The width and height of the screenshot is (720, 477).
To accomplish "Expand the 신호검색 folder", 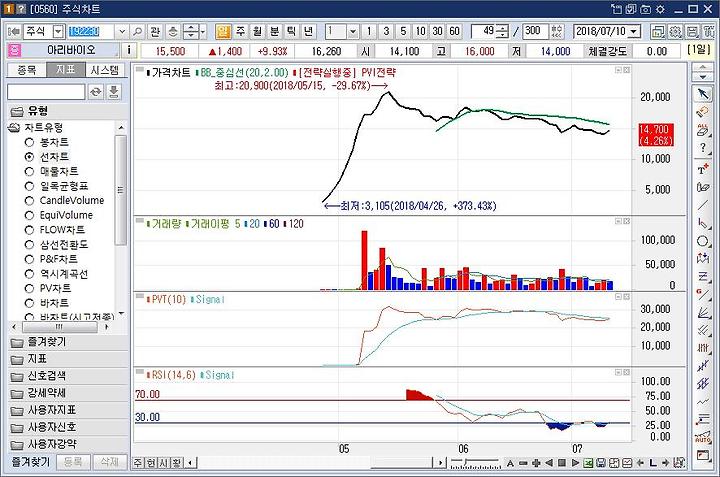I will click(x=68, y=376).
